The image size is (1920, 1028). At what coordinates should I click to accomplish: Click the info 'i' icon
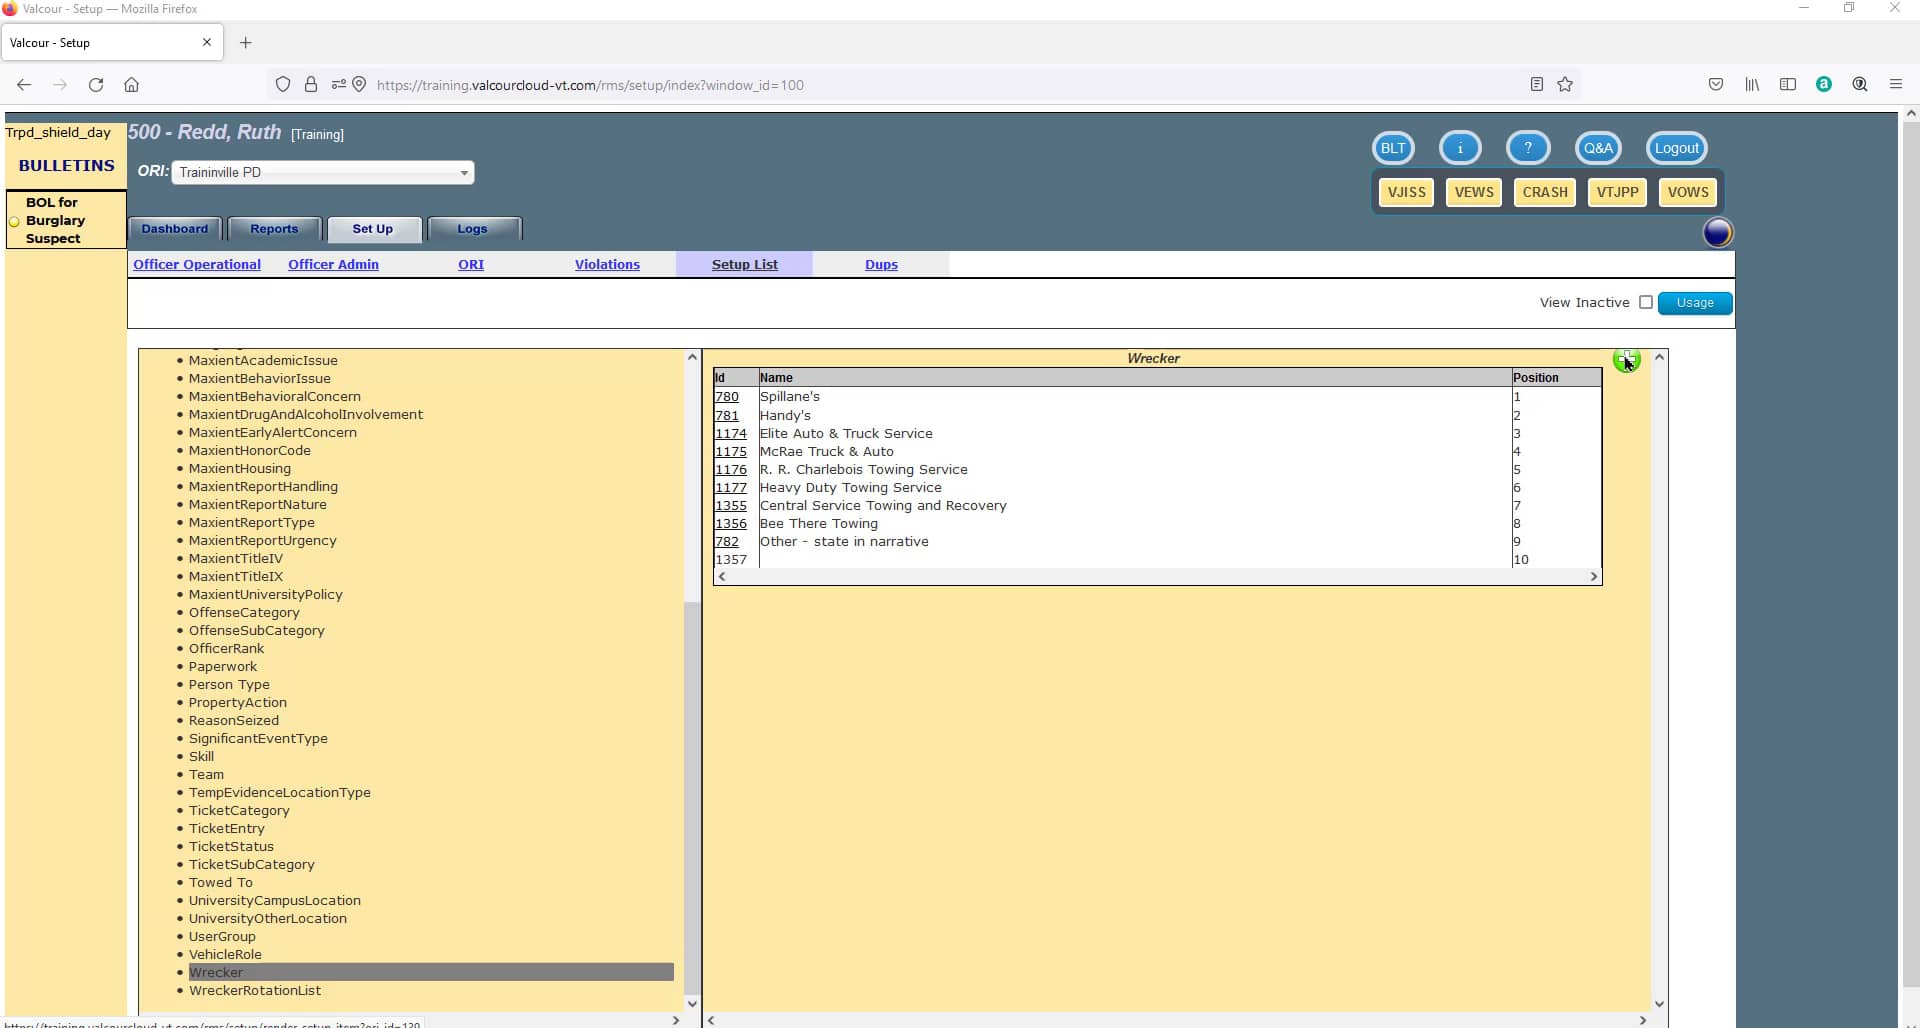1460,147
